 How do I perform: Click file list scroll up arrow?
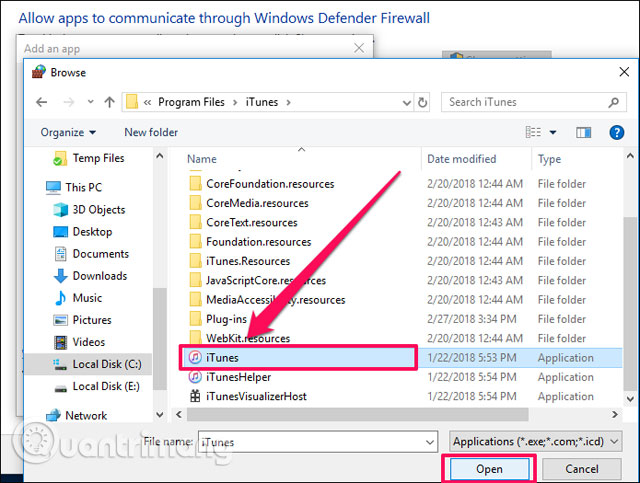click(x=630, y=156)
